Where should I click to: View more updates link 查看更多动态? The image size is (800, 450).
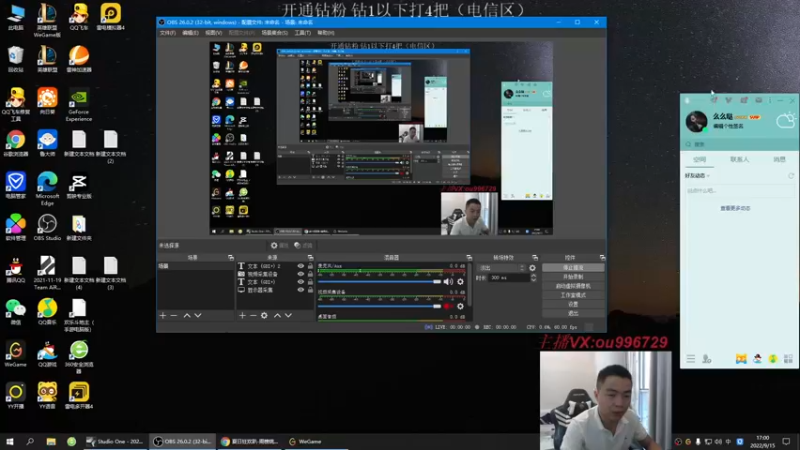click(735, 209)
